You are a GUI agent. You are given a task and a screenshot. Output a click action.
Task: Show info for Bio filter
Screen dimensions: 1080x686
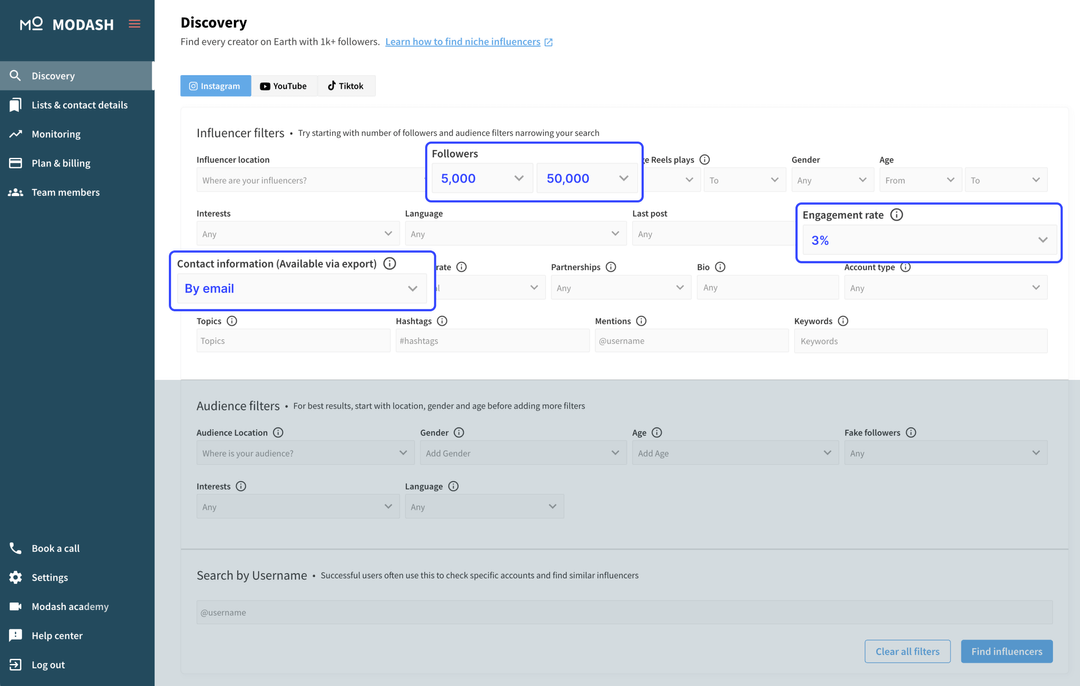point(720,267)
